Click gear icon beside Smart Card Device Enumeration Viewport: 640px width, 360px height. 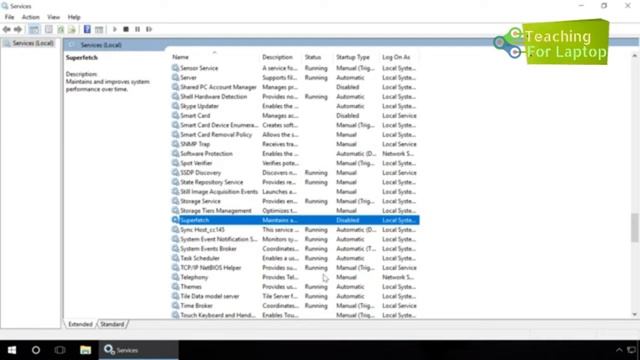click(175, 125)
